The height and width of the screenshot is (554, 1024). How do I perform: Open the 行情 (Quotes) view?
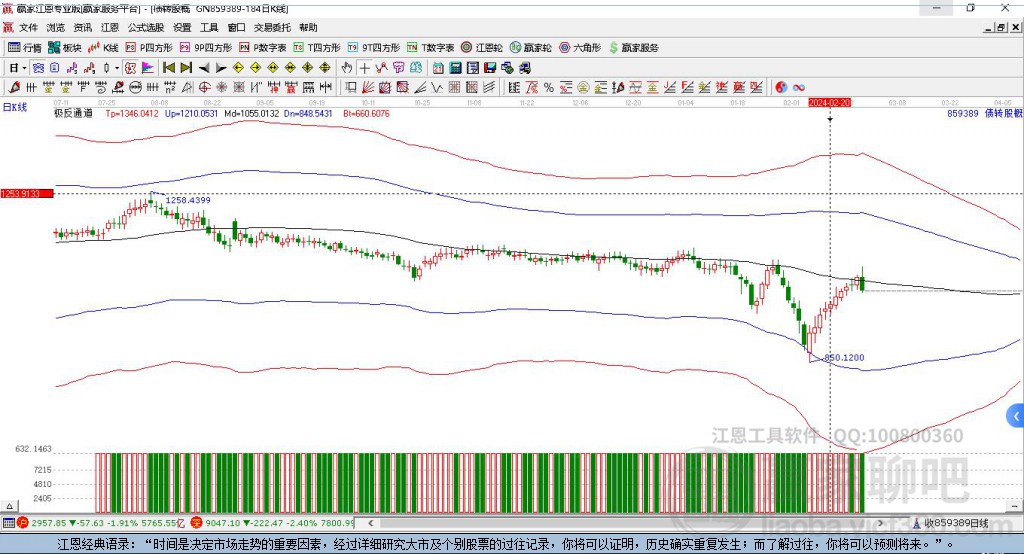(x=25, y=47)
